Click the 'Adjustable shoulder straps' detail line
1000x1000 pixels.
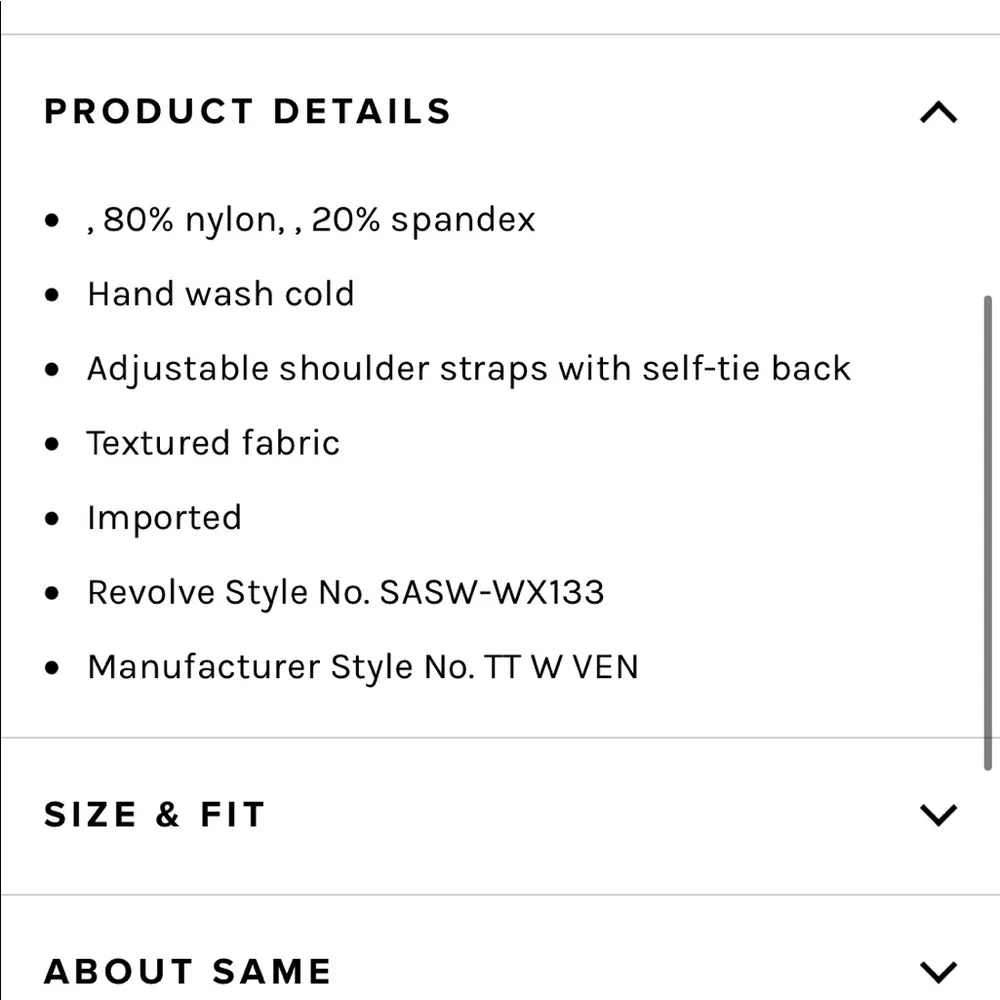coord(468,368)
